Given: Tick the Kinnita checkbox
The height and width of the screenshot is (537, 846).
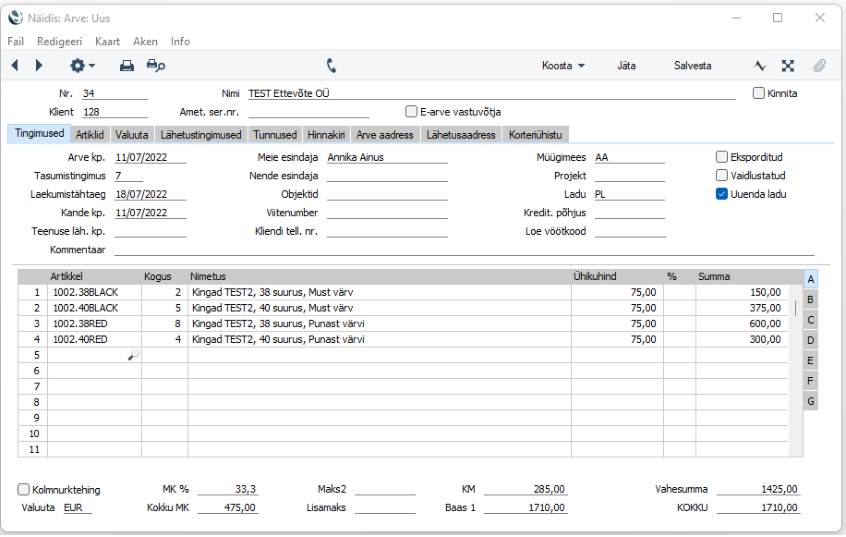Looking at the screenshot, I should (759, 93).
